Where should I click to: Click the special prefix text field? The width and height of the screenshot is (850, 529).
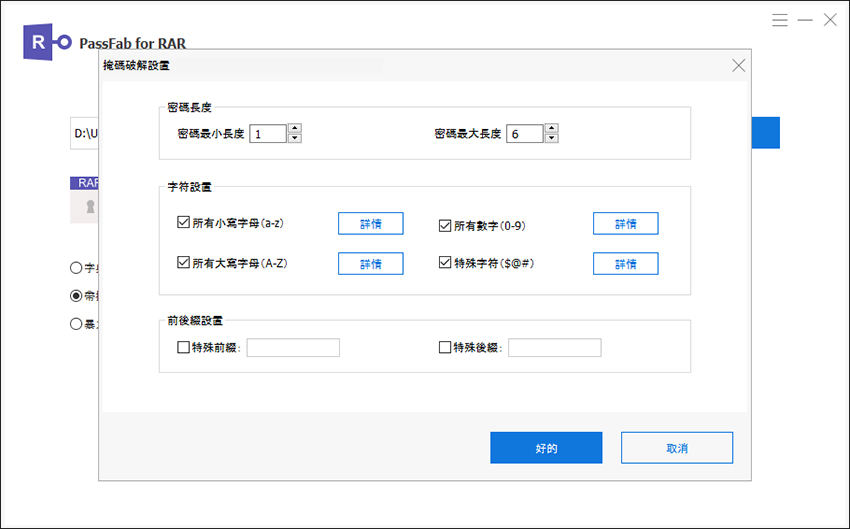pyautogui.click(x=293, y=347)
